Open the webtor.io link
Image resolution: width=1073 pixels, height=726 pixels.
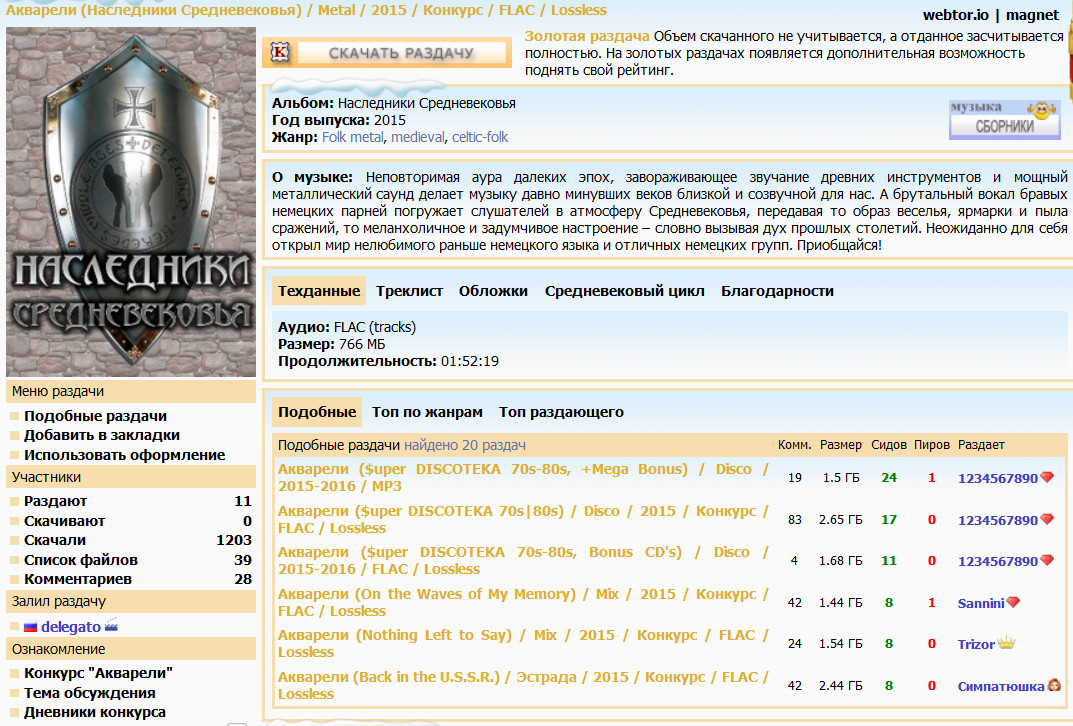click(955, 14)
